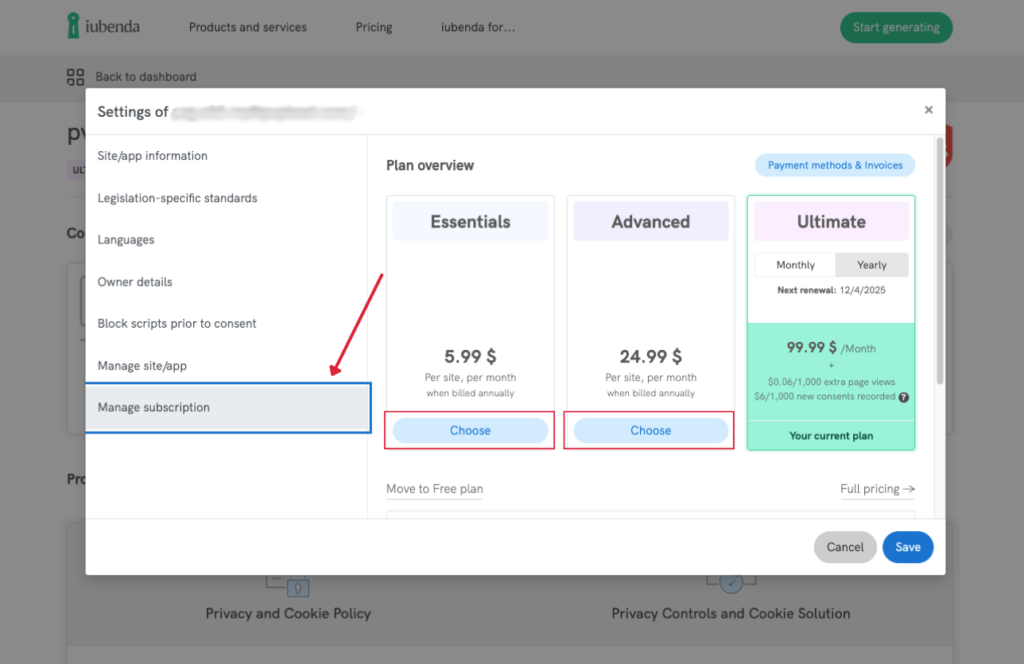1024x664 pixels.
Task: Open Site/app information settings
Action: pos(152,156)
